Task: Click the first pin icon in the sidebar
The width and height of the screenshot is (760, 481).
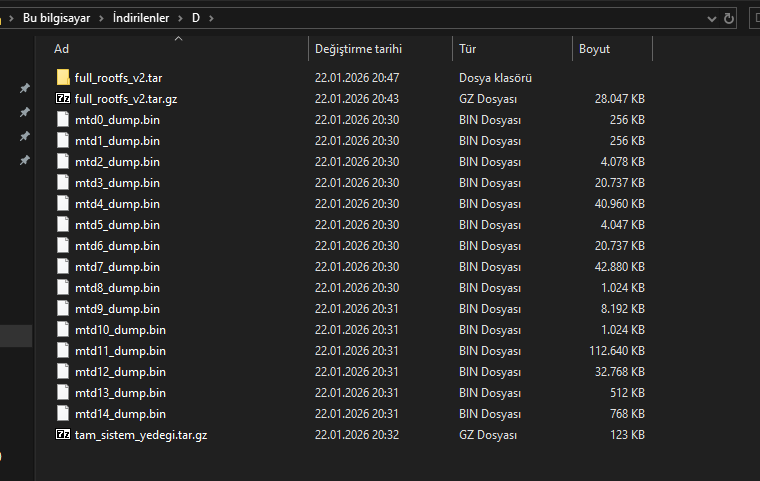Action: tap(24, 88)
